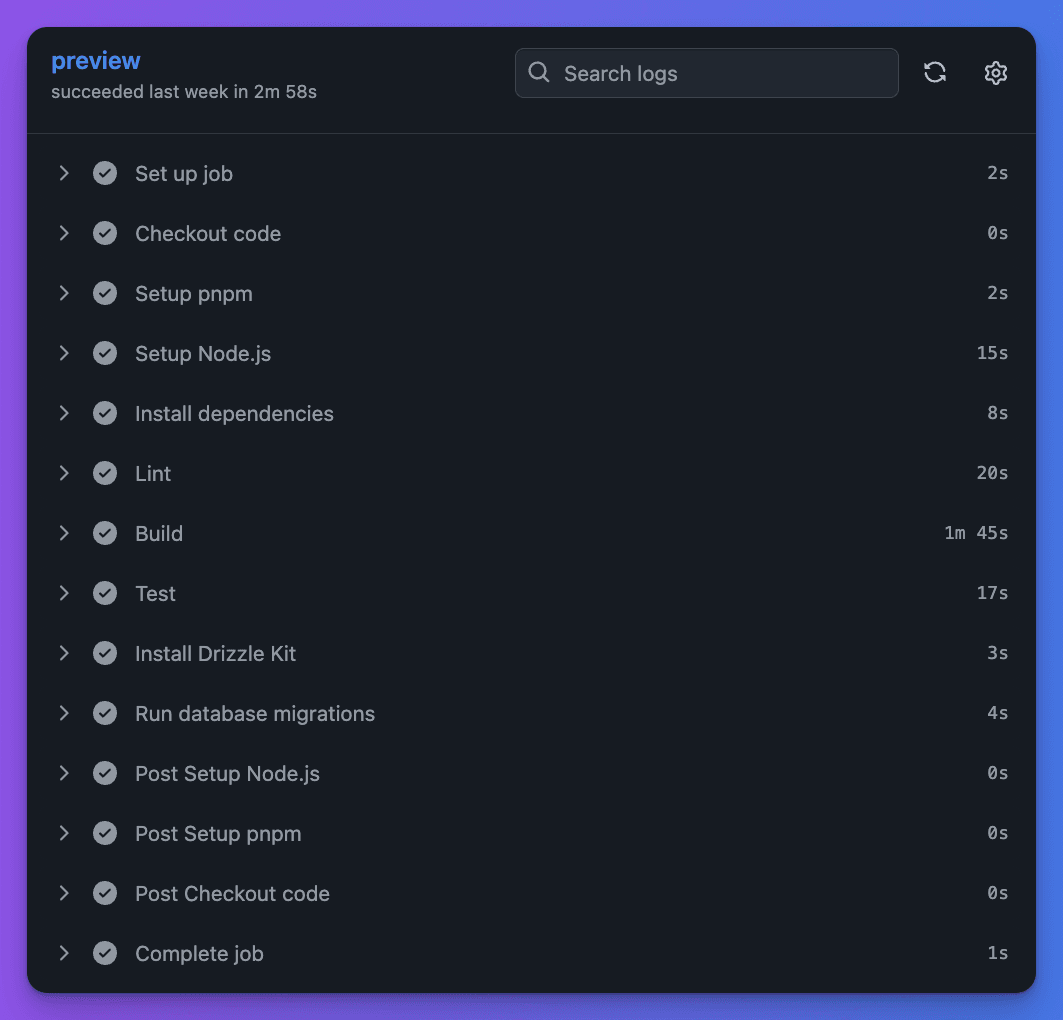Open the log settings gear icon
Viewport: 1063px width, 1020px height.
(x=995, y=73)
